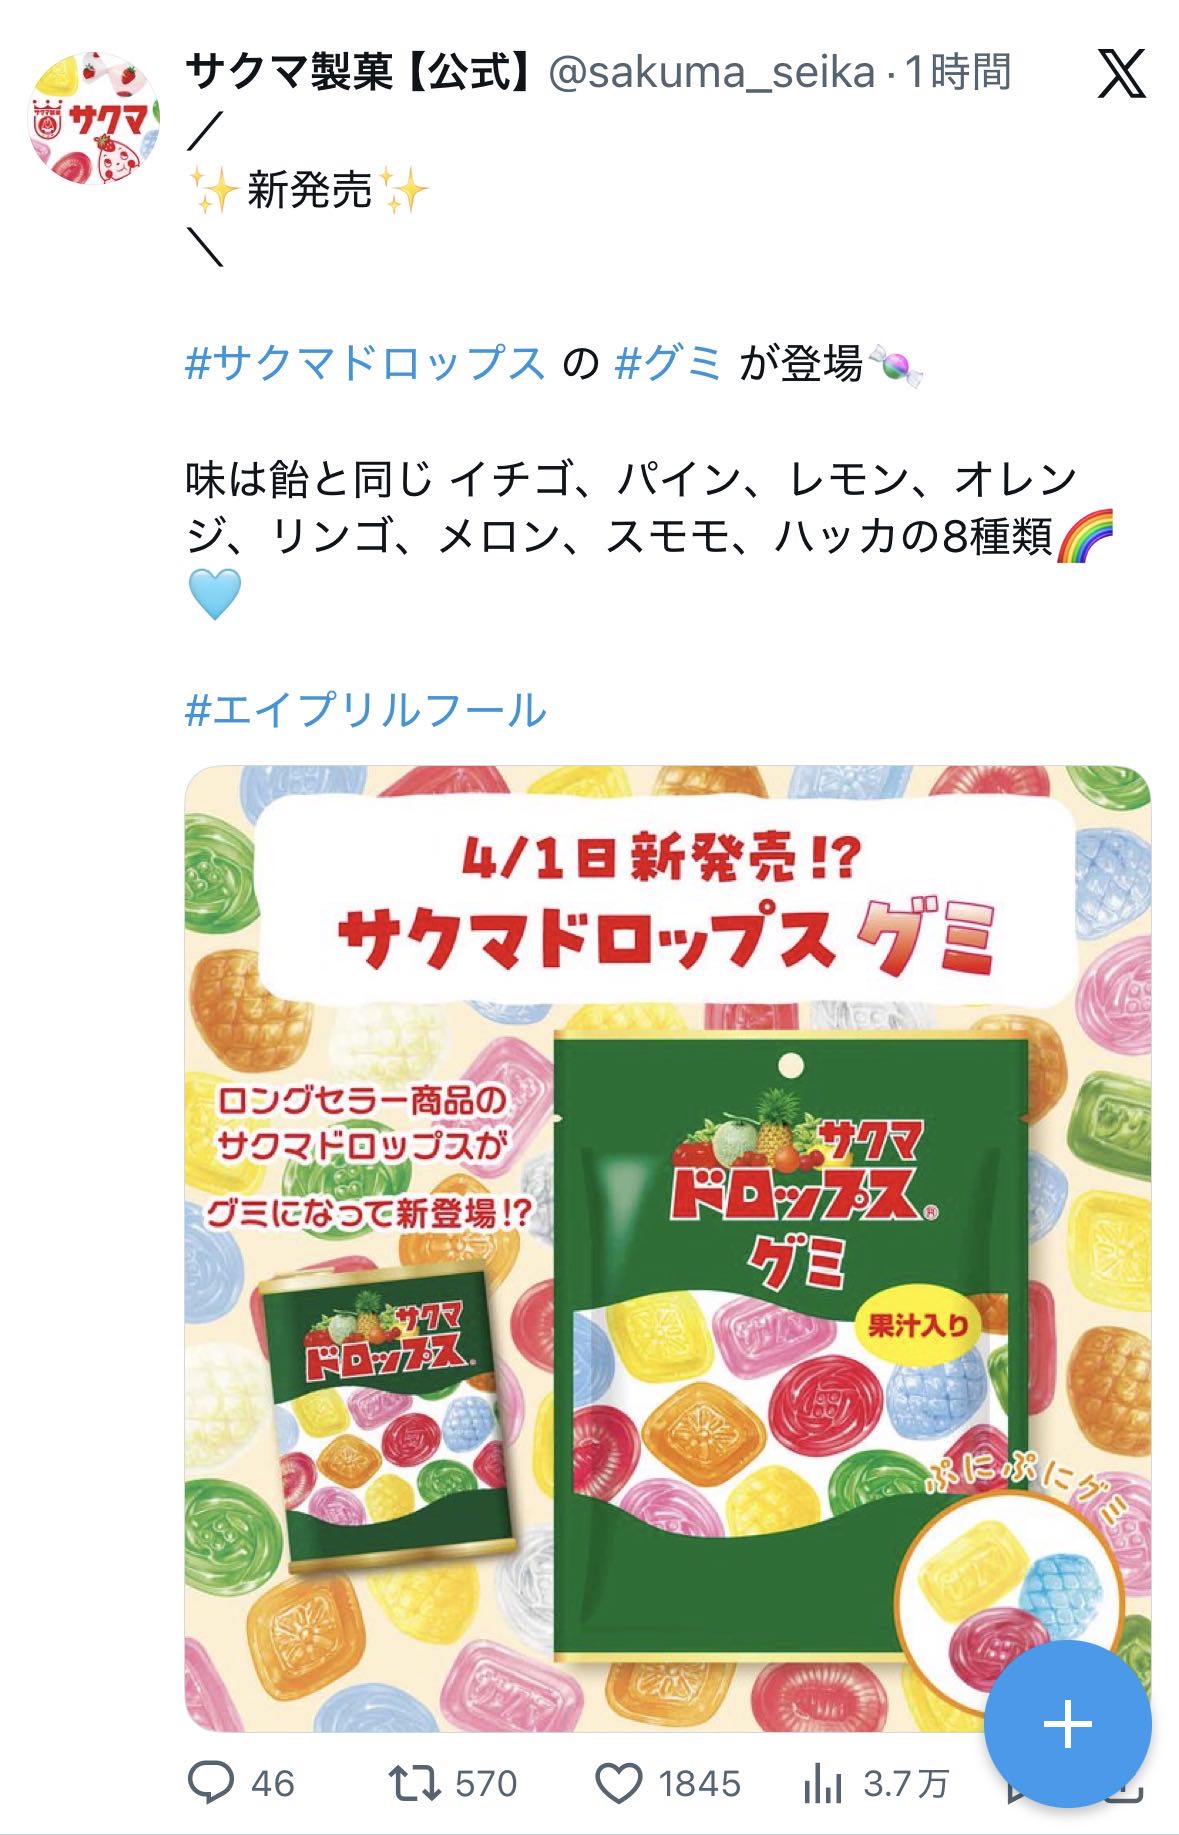Image resolution: width=1179 pixels, height=1835 pixels.
Task: Tap the view count 3.7万
Action: pos(906,1784)
